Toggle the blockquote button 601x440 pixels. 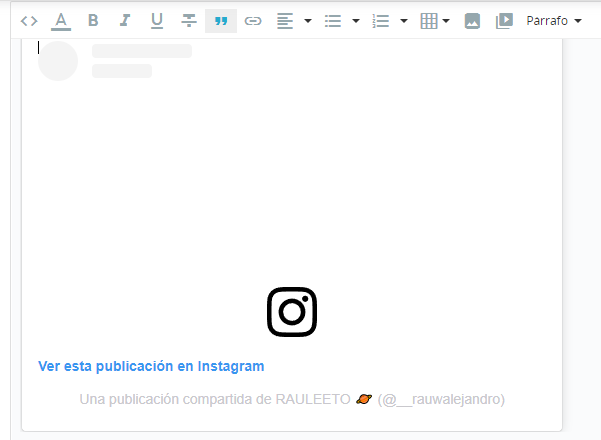pyautogui.click(x=221, y=21)
